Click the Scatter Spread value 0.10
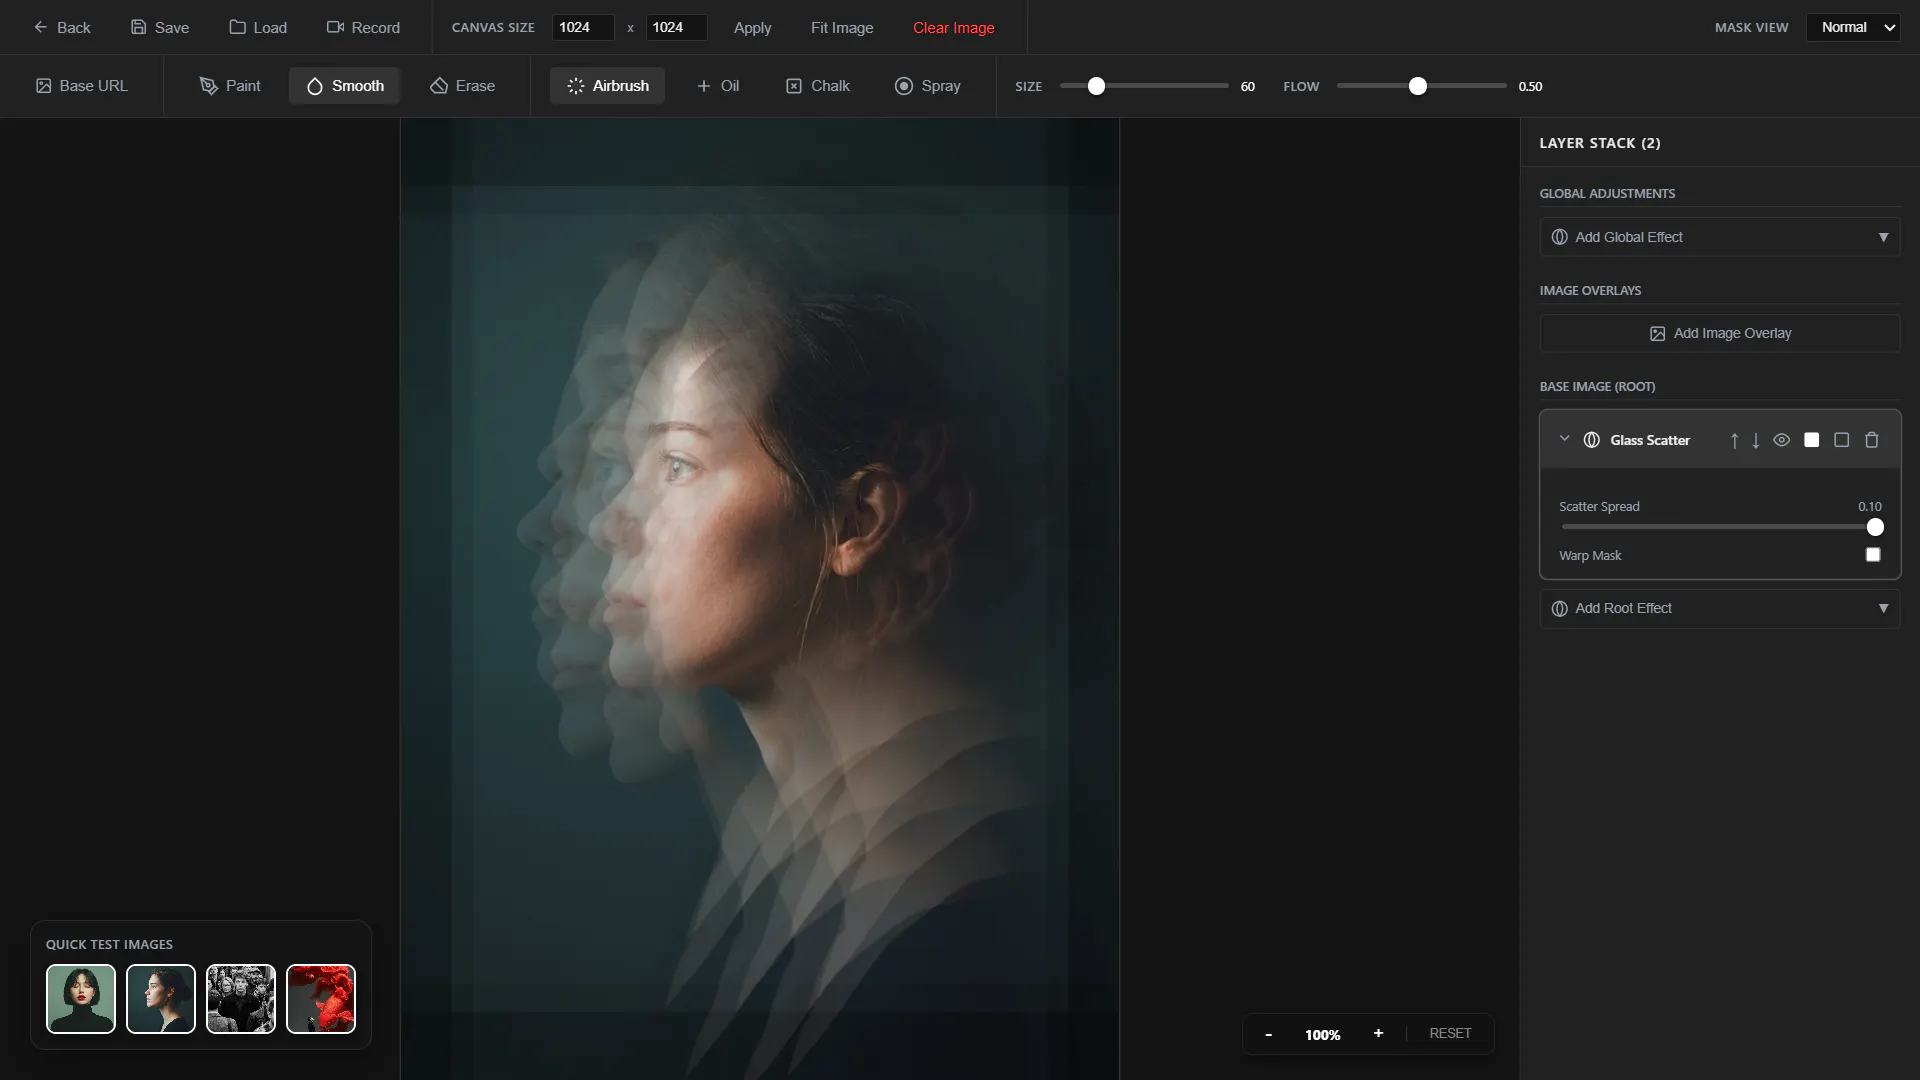The width and height of the screenshot is (1920, 1080). point(1869,507)
